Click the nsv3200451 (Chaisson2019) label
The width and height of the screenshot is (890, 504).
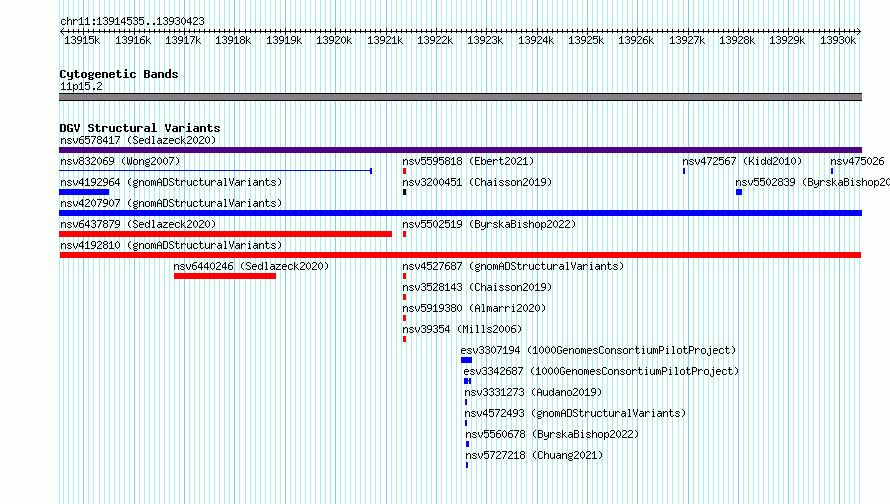point(477,182)
